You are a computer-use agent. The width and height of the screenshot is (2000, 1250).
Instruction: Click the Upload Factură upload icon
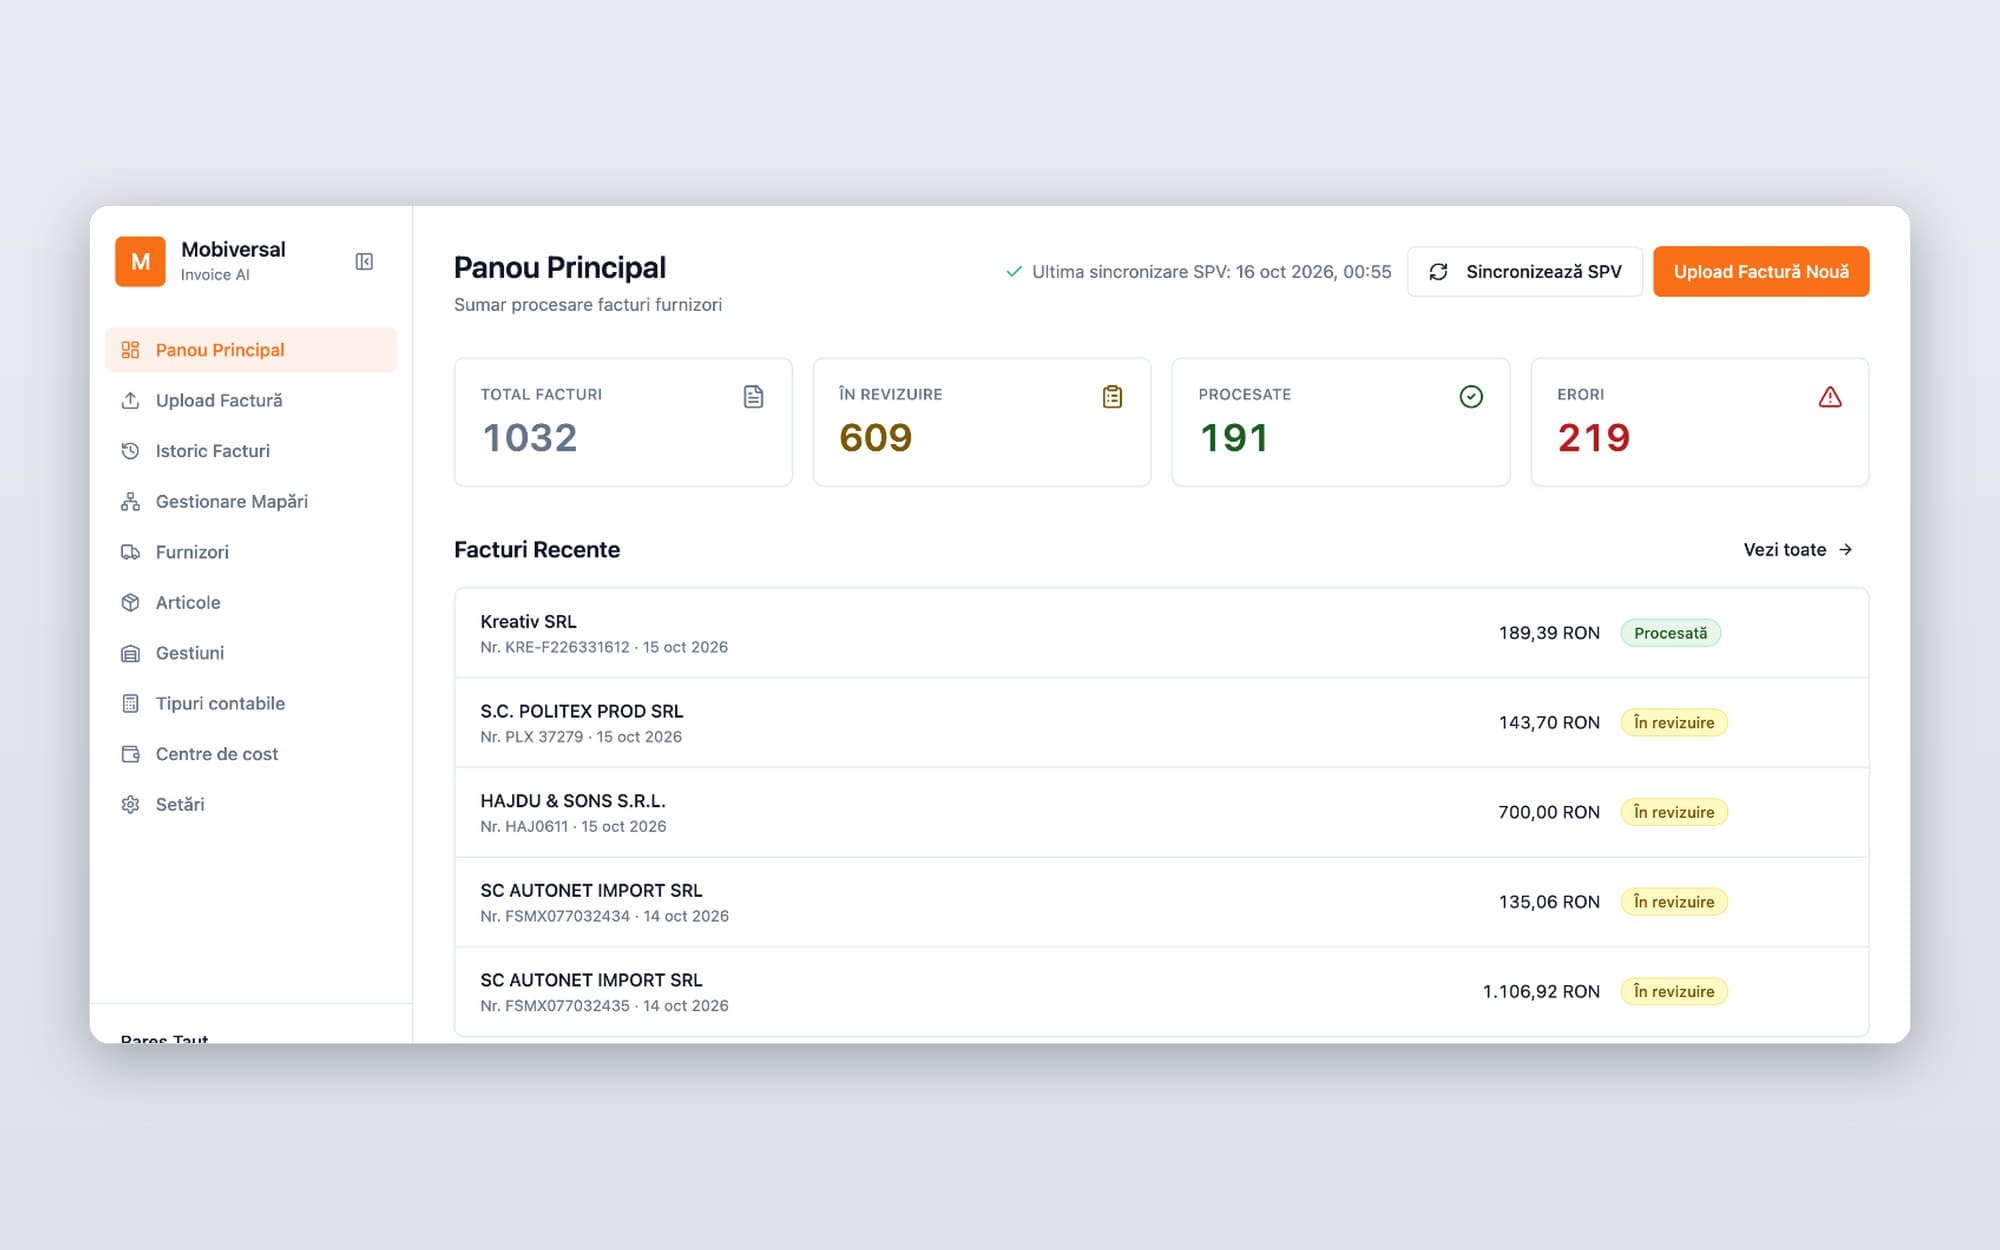[130, 400]
